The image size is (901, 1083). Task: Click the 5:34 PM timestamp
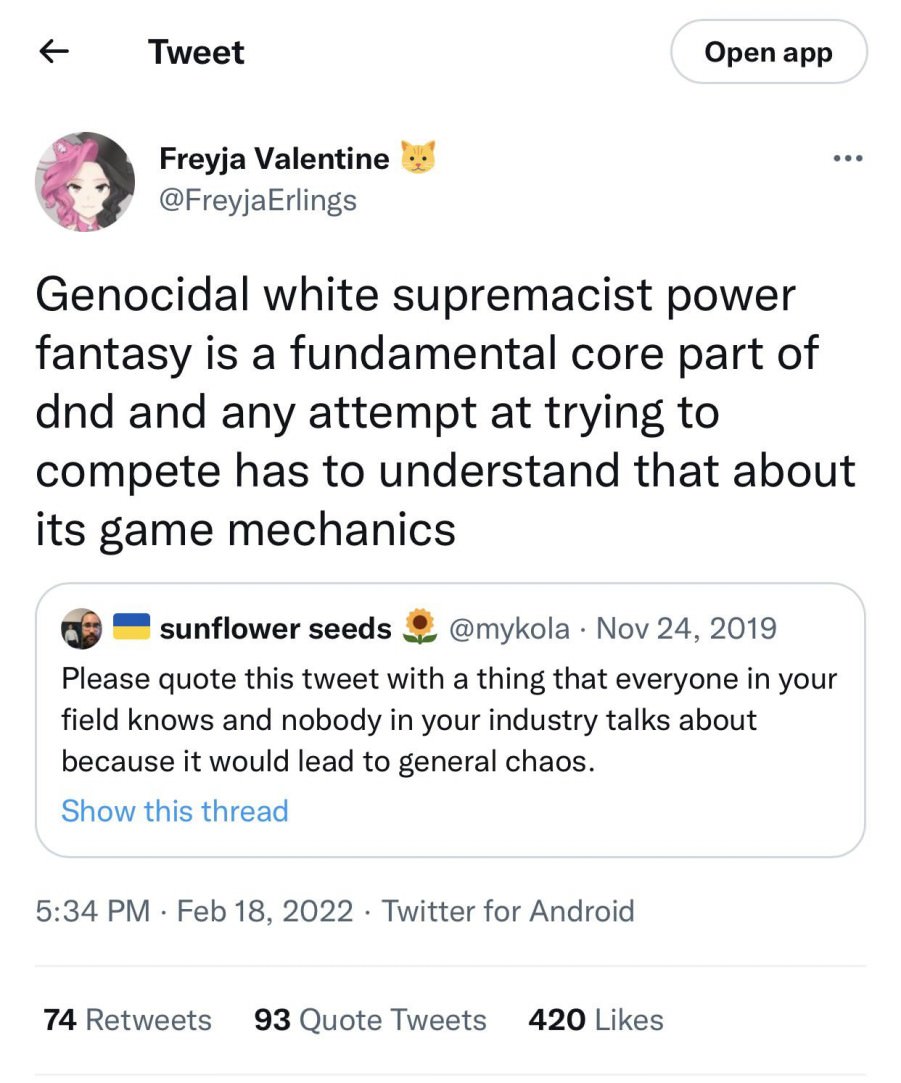click(93, 911)
